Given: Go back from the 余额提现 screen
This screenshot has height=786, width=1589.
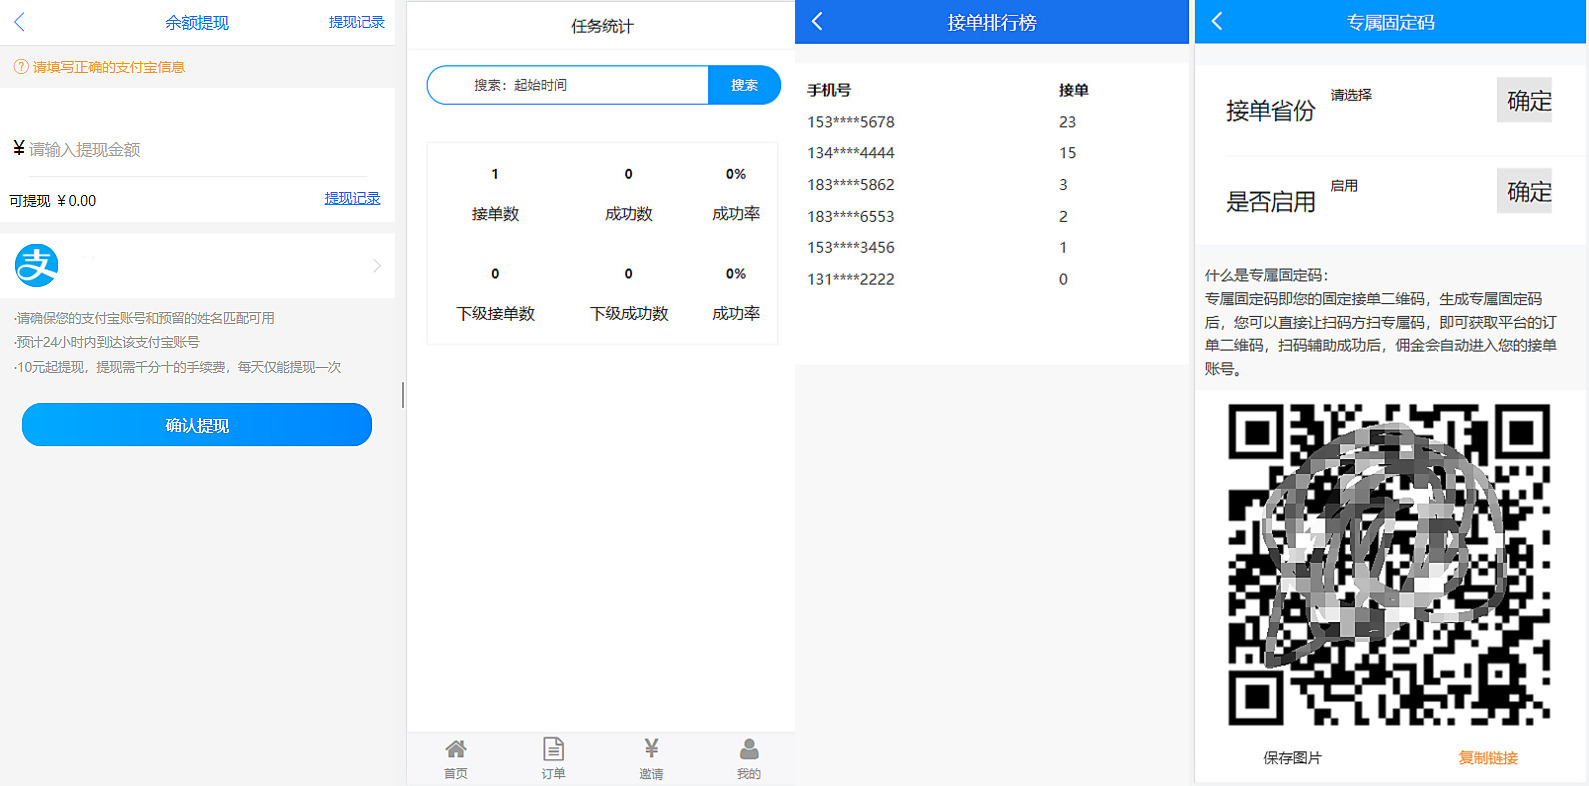Looking at the screenshot, I should click(x=19, y=22).
